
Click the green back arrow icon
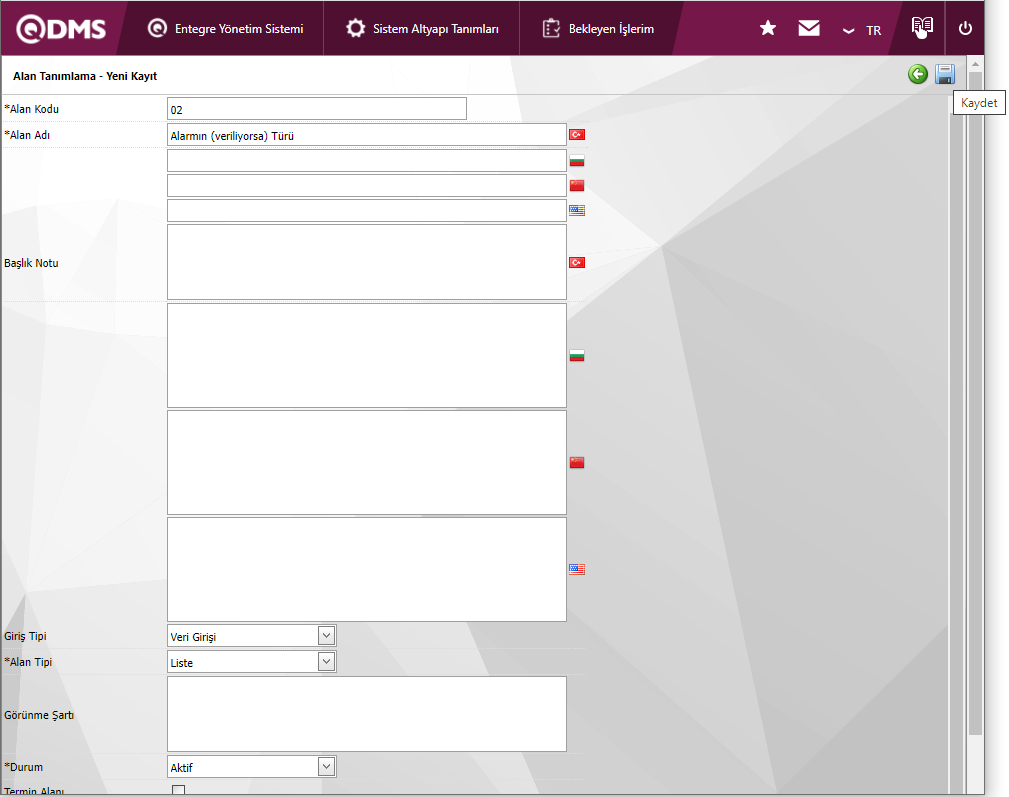pos(918,74)
